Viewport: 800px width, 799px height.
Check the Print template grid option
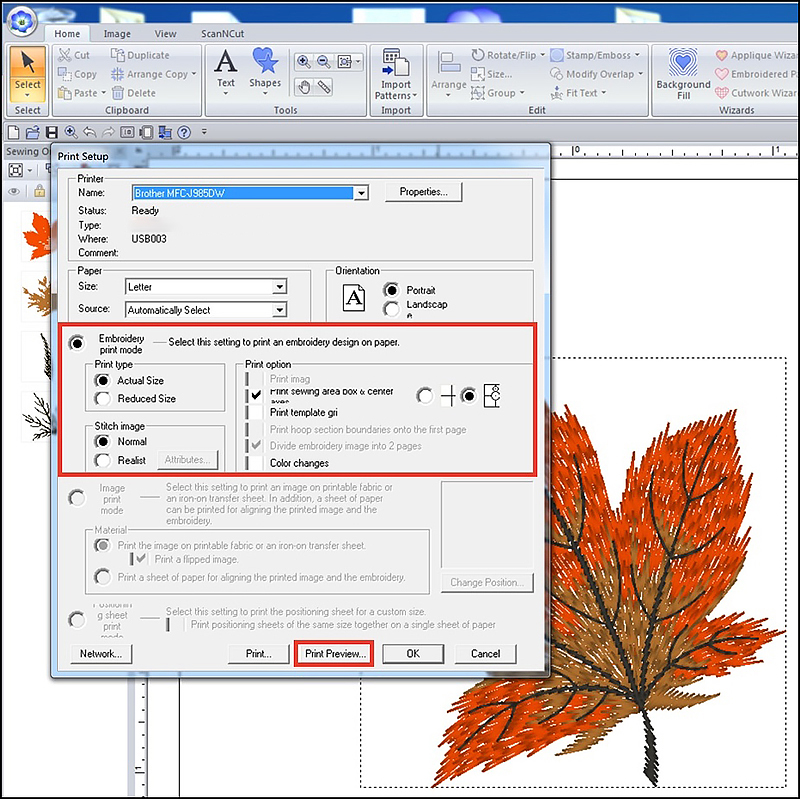pos(258,412)
